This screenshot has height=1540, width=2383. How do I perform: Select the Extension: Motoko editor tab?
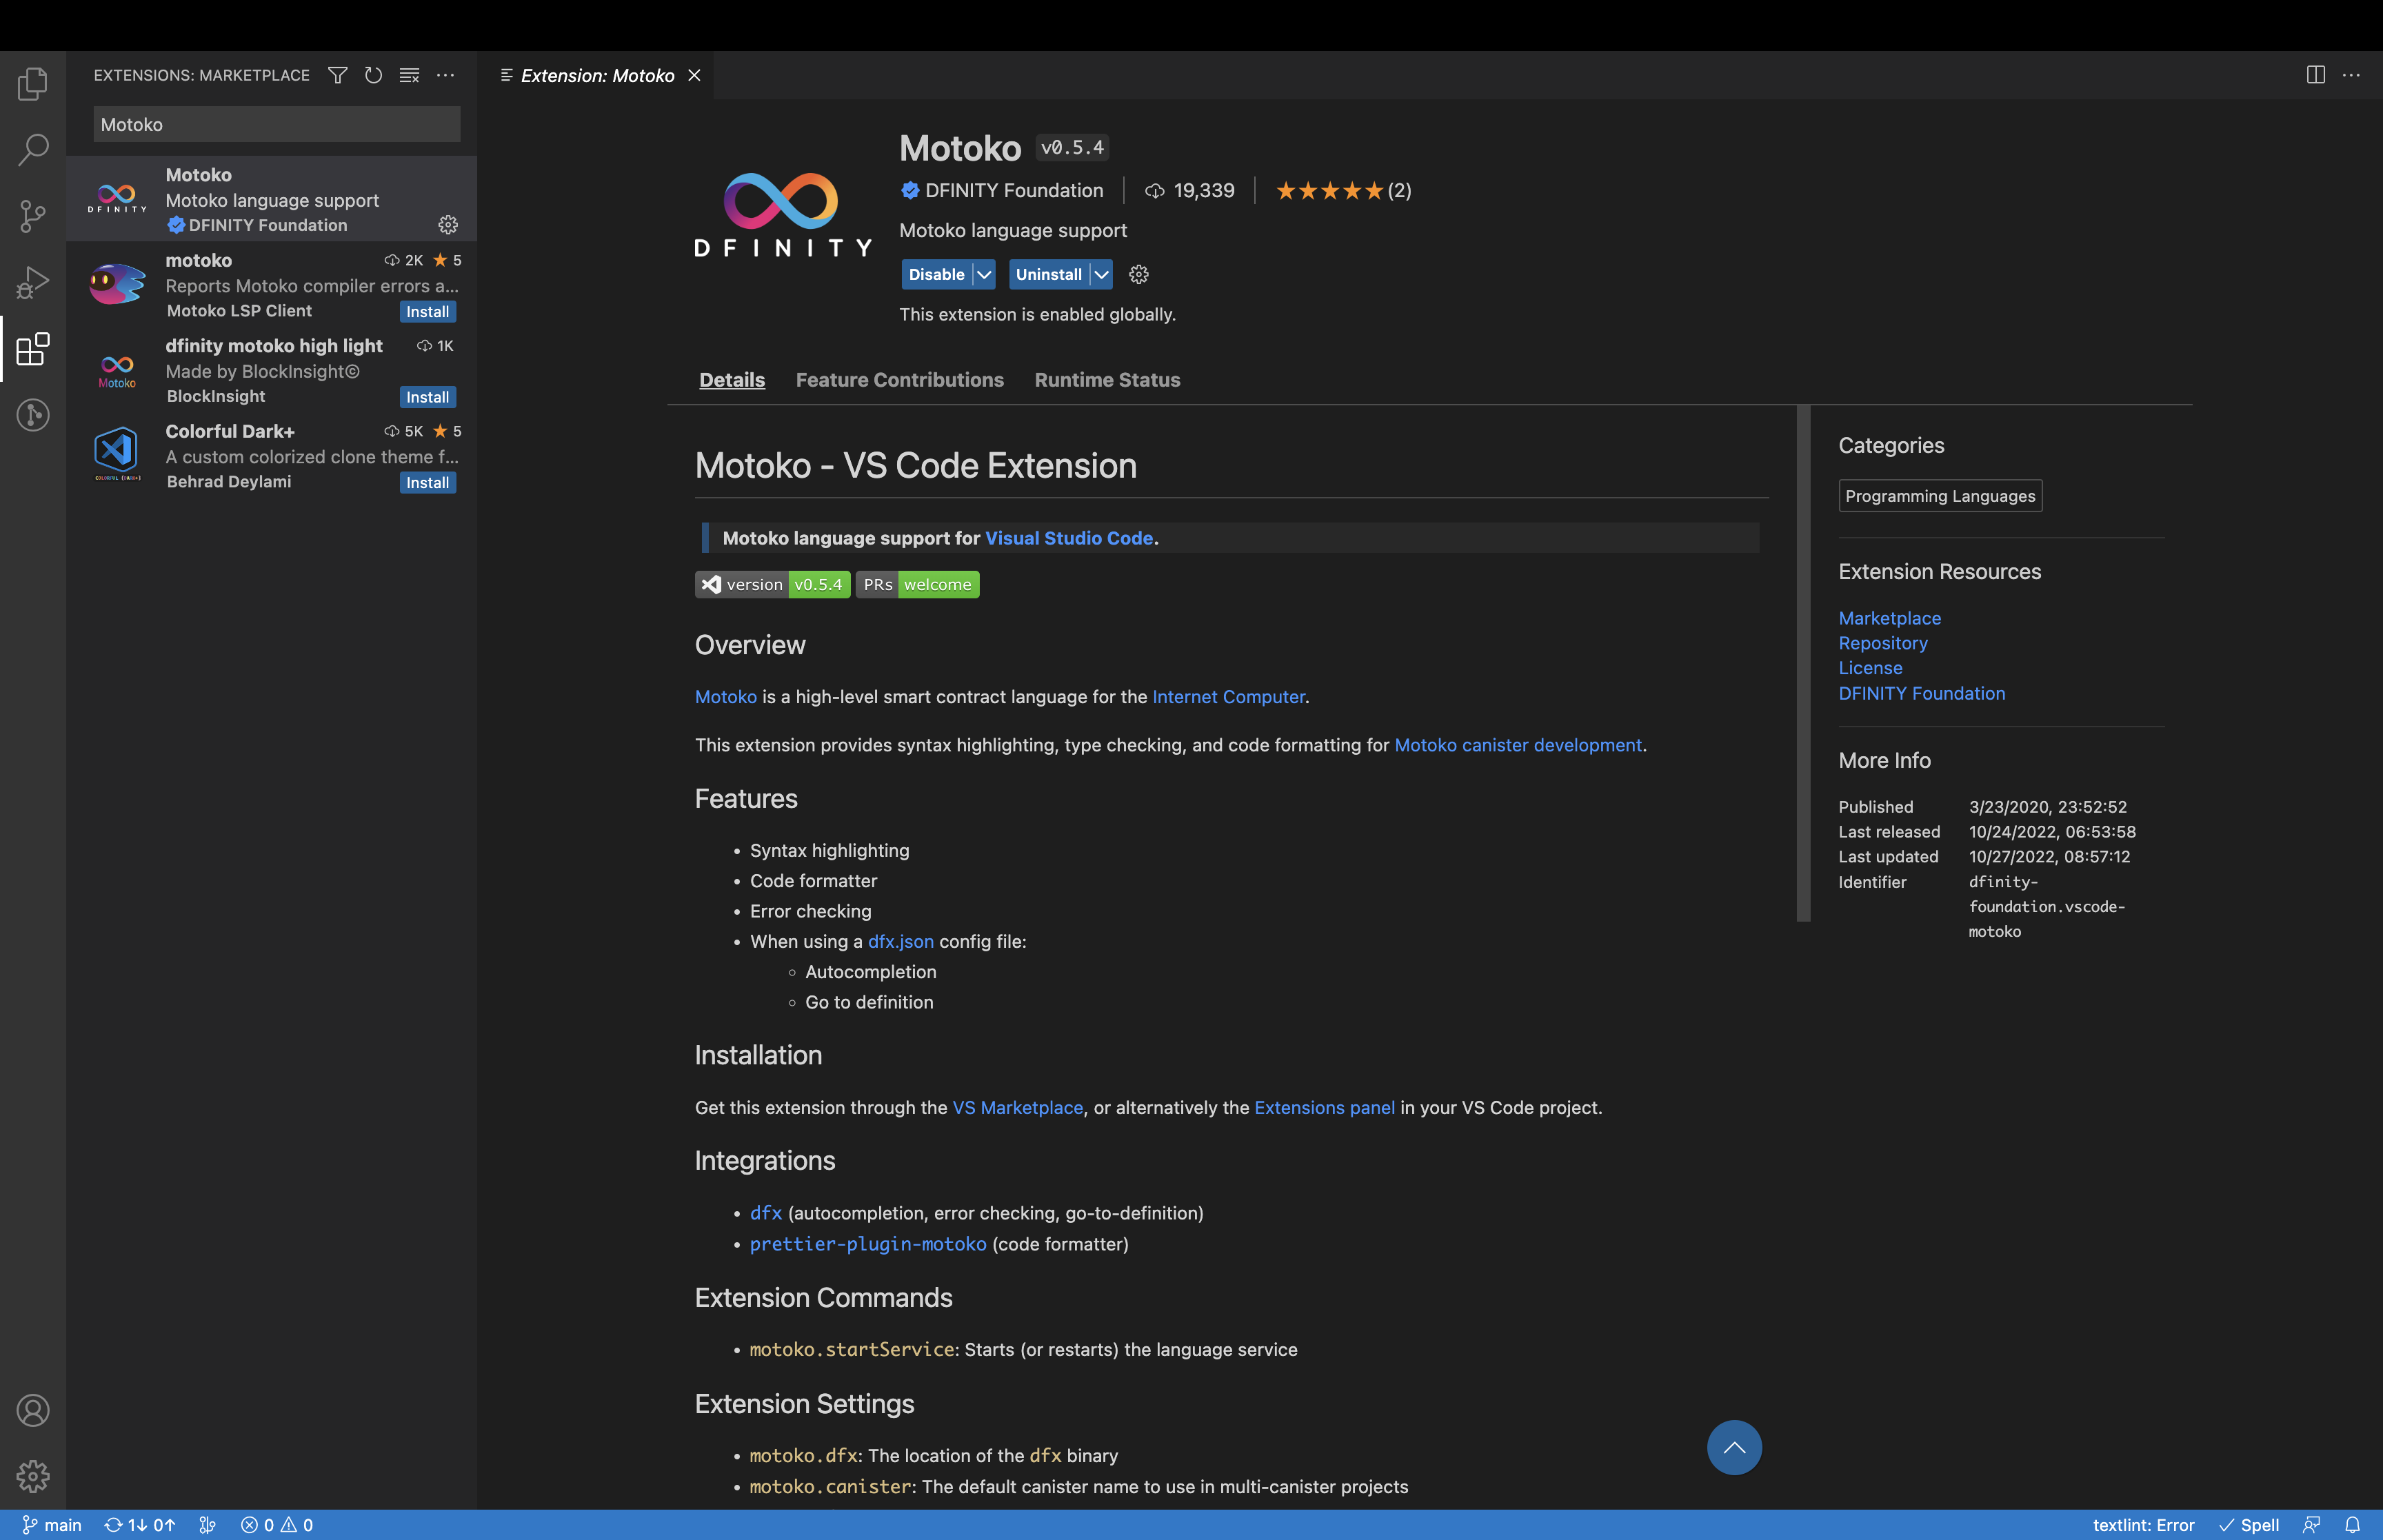click(597, 75)
